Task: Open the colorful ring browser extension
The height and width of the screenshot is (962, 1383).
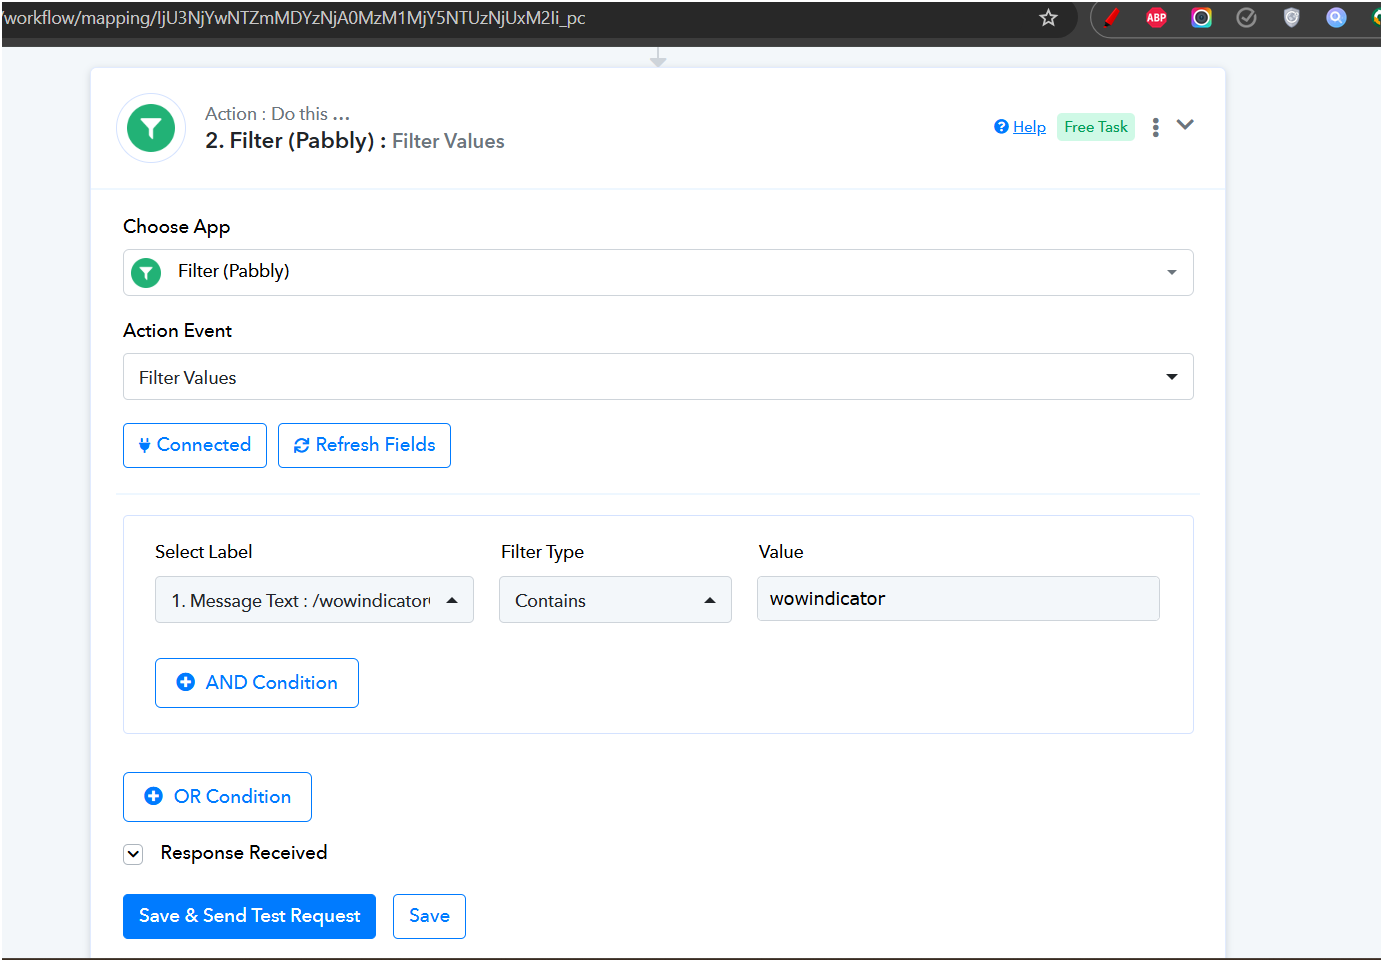Action: [1201, 17]
